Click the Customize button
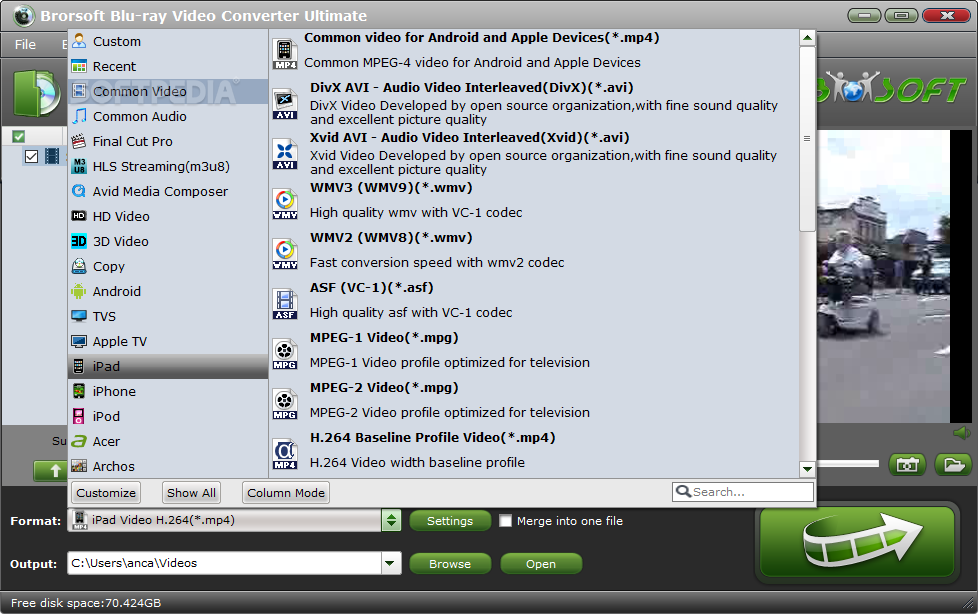This screenshot has height=614, width=978. click(x=106, y=492)
